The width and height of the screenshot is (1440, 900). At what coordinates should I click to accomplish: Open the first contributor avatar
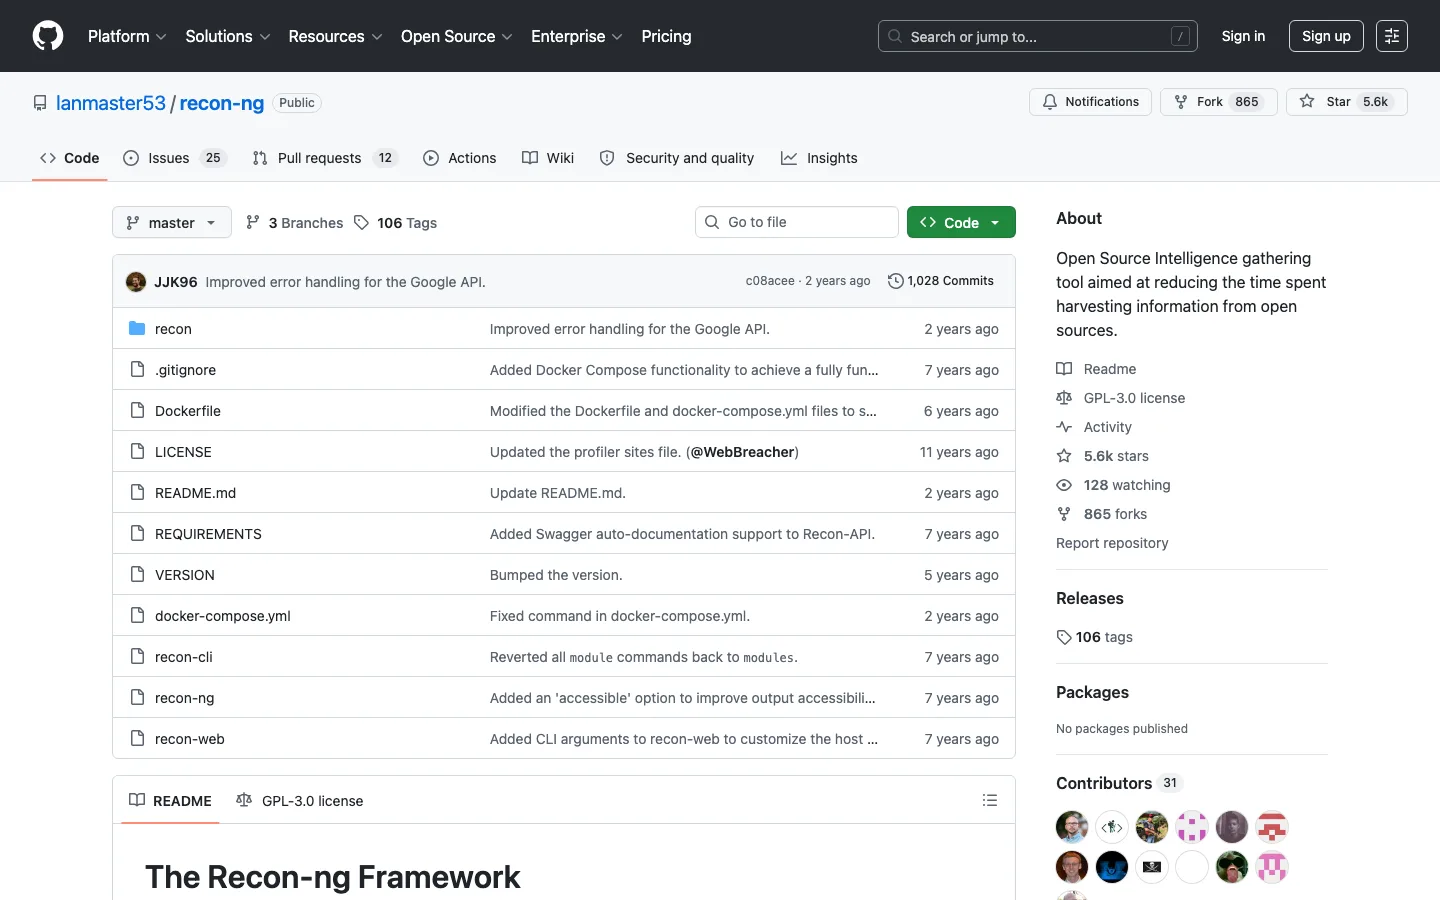pyautogui.click(x=1072, y=827)
